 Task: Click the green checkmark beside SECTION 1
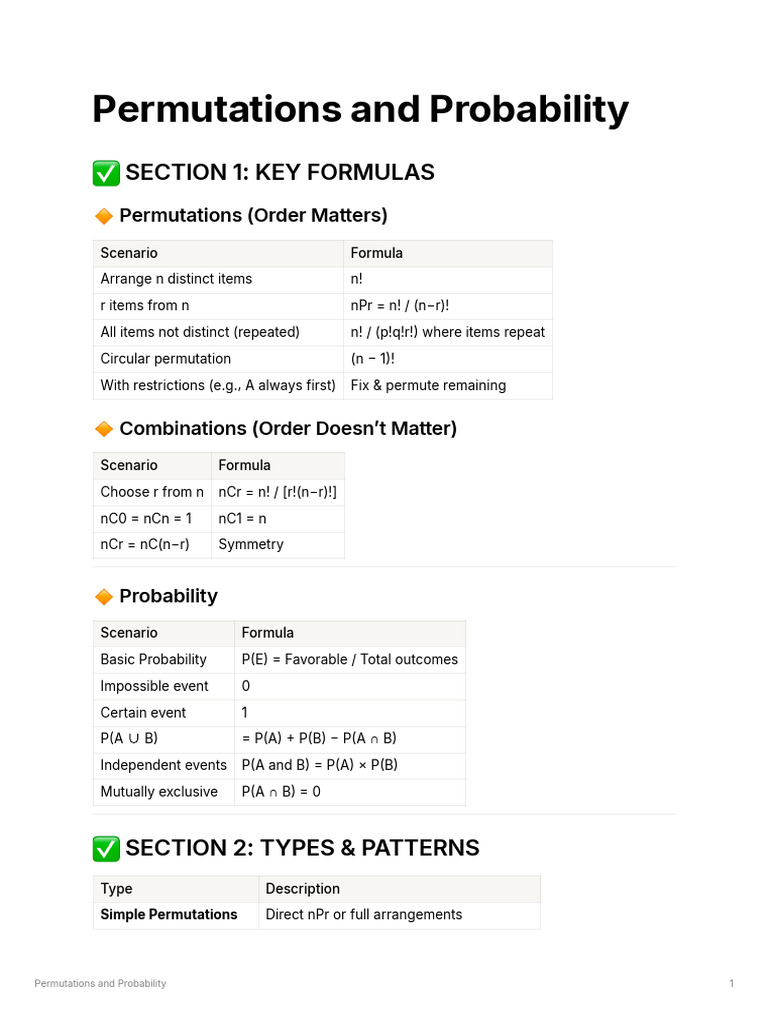click(x=106, y=173)
